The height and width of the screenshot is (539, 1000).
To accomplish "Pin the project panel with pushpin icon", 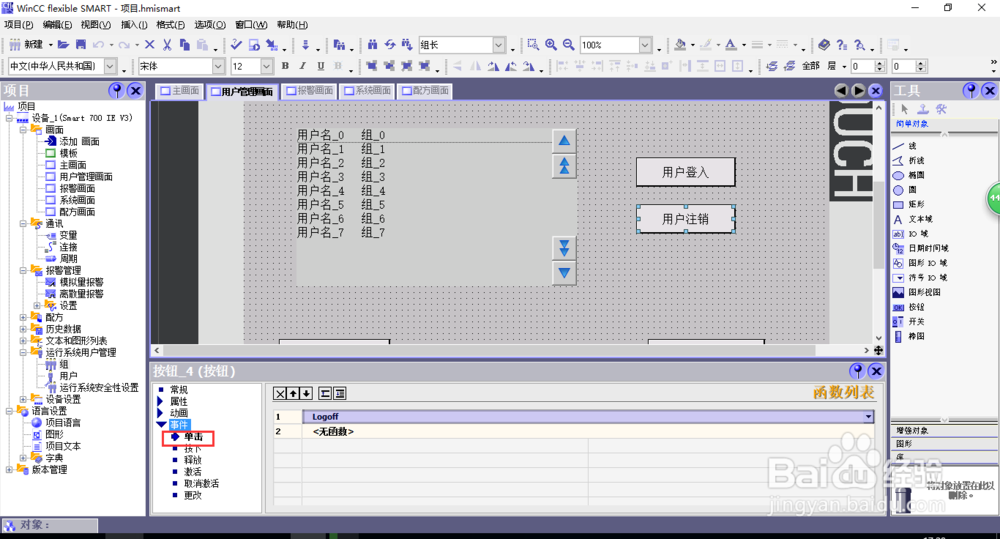I will tap(116, 91).
